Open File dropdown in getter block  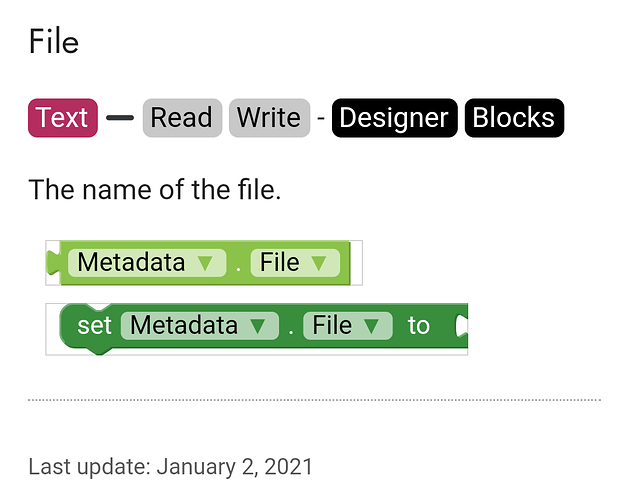pos(295,263)
